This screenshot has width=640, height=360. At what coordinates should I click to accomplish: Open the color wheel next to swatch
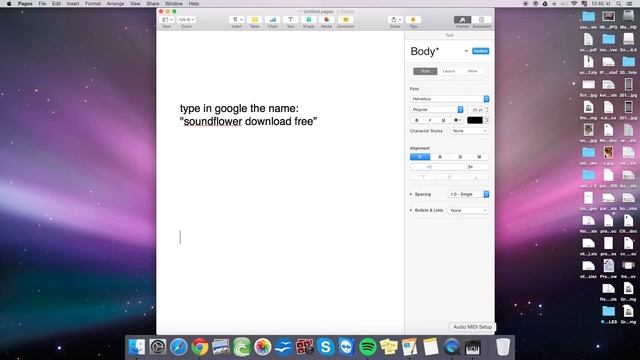[486, 120]
